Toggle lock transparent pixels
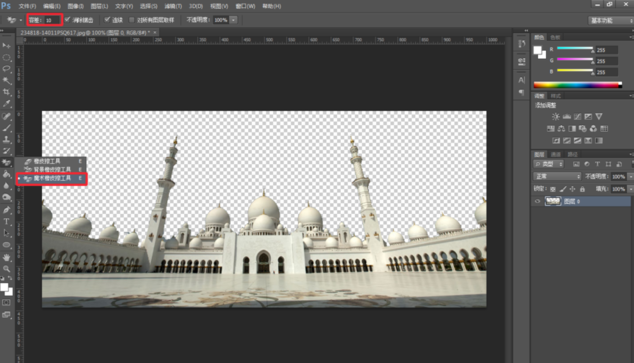Image resolution: width=634 pixels, height=363 pixels. (553, 189)
